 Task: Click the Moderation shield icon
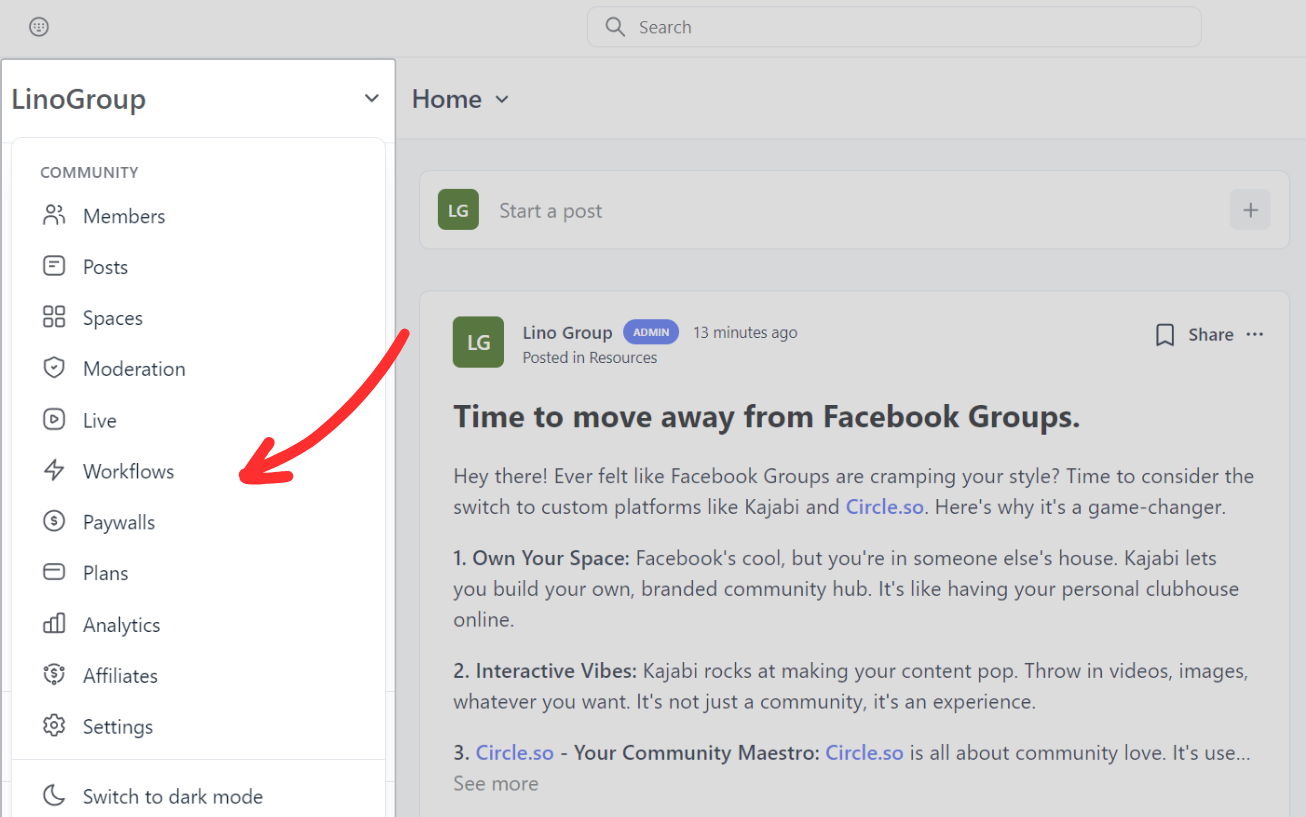pyautogui.click(x=54, y=368)
